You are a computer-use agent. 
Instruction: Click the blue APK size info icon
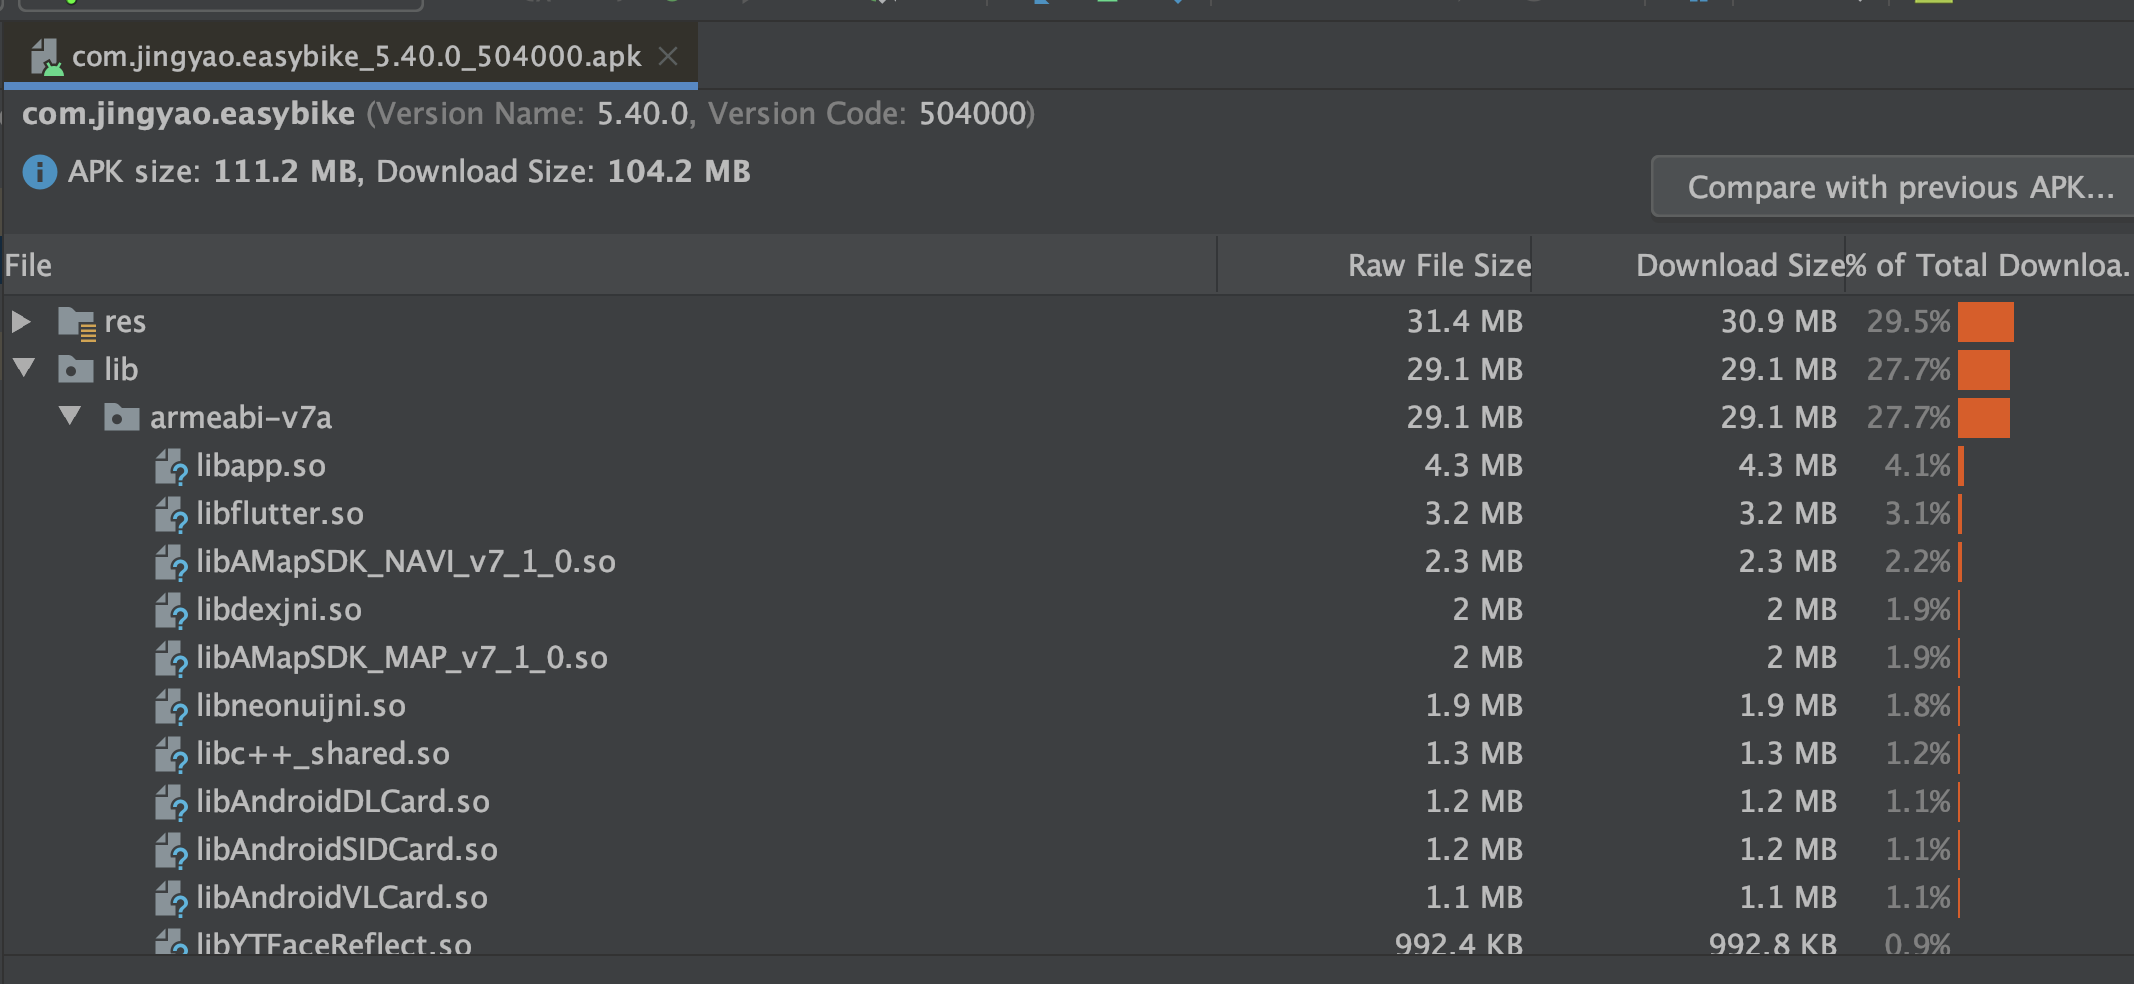40,172
